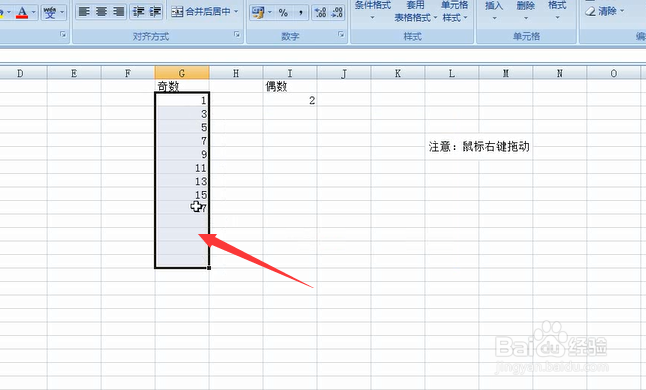This screenshot has width=646, height=390.
Task: Select the cell with value 5
Action: (182, 127)
